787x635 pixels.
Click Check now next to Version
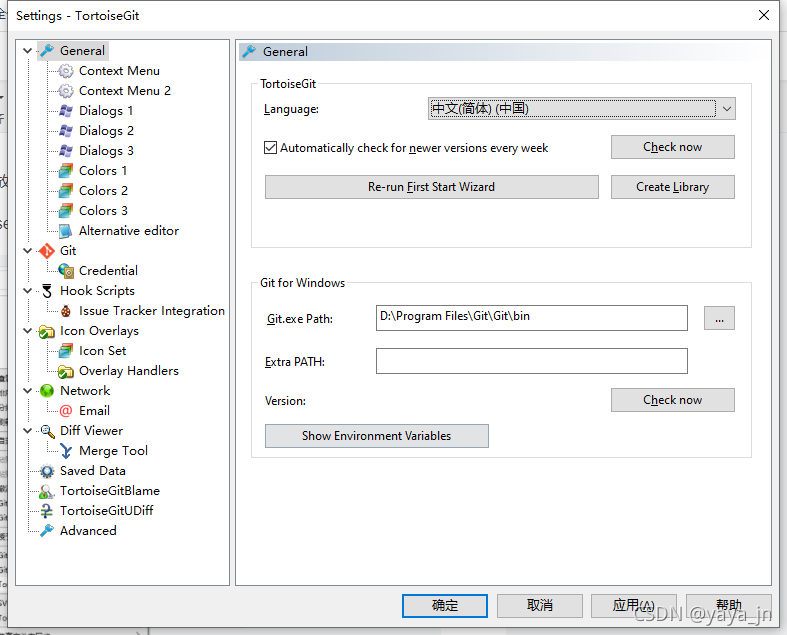tap(673, 400)
